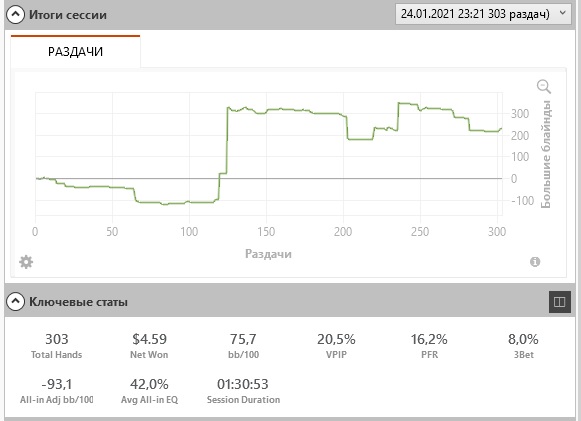
Task: Toggle the stats column layout icon
Action: [x=560, y=302]
